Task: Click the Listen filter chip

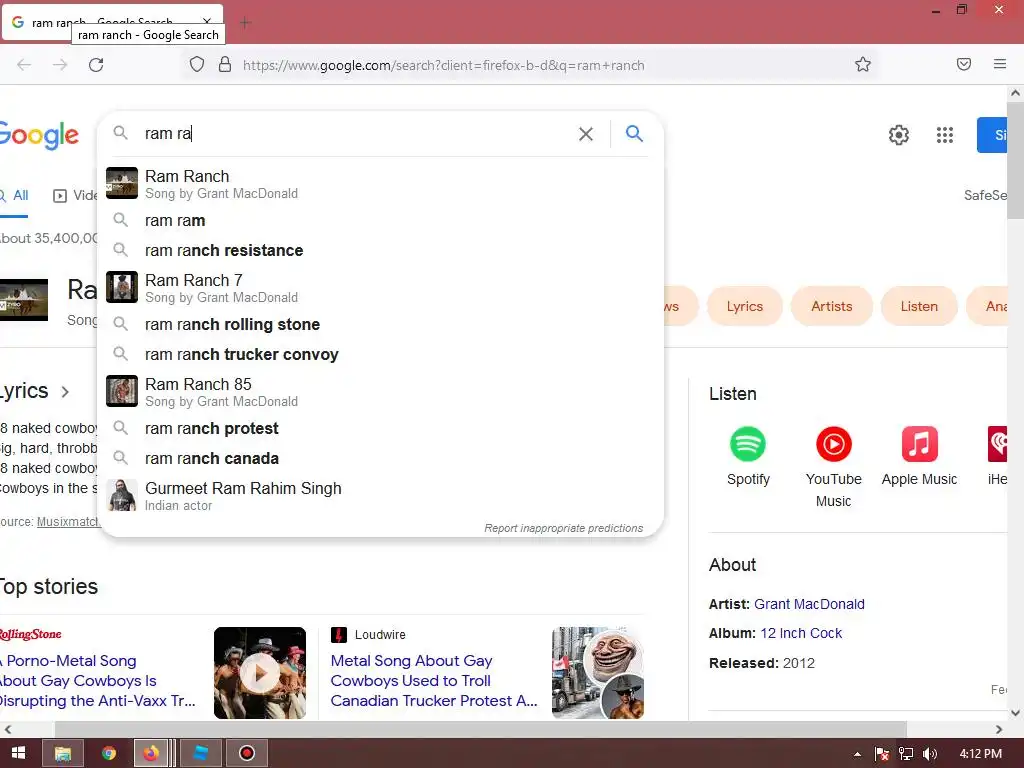Action: click(919, 306)
